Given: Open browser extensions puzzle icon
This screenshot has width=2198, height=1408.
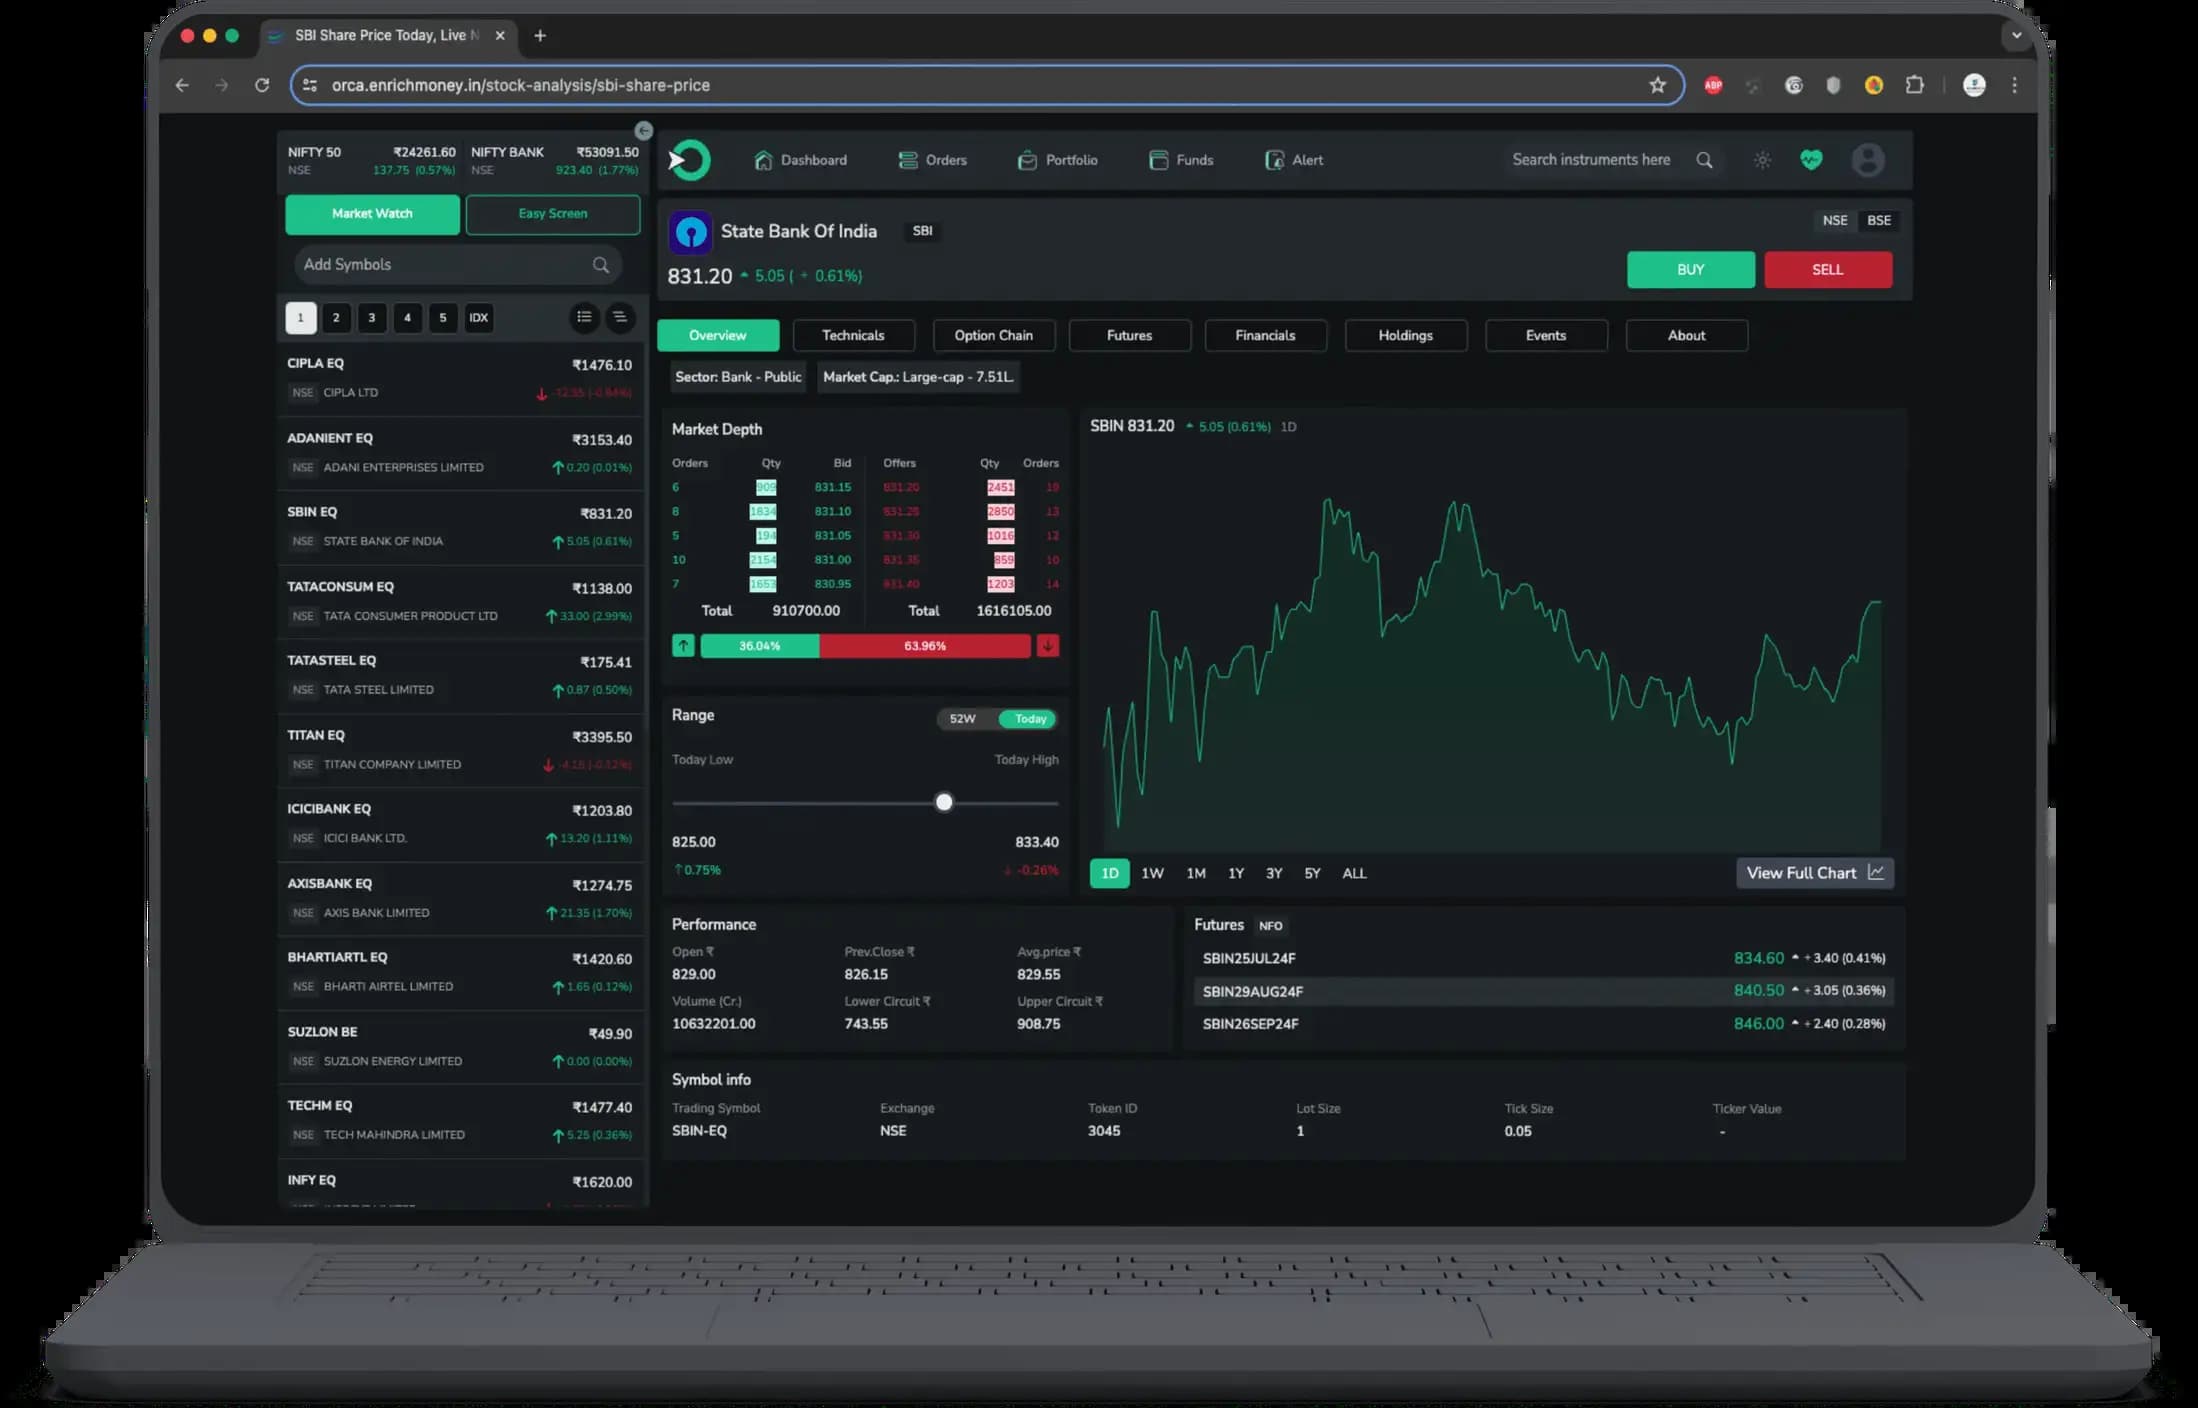Looking at the screenshot, I should 1914,85.
